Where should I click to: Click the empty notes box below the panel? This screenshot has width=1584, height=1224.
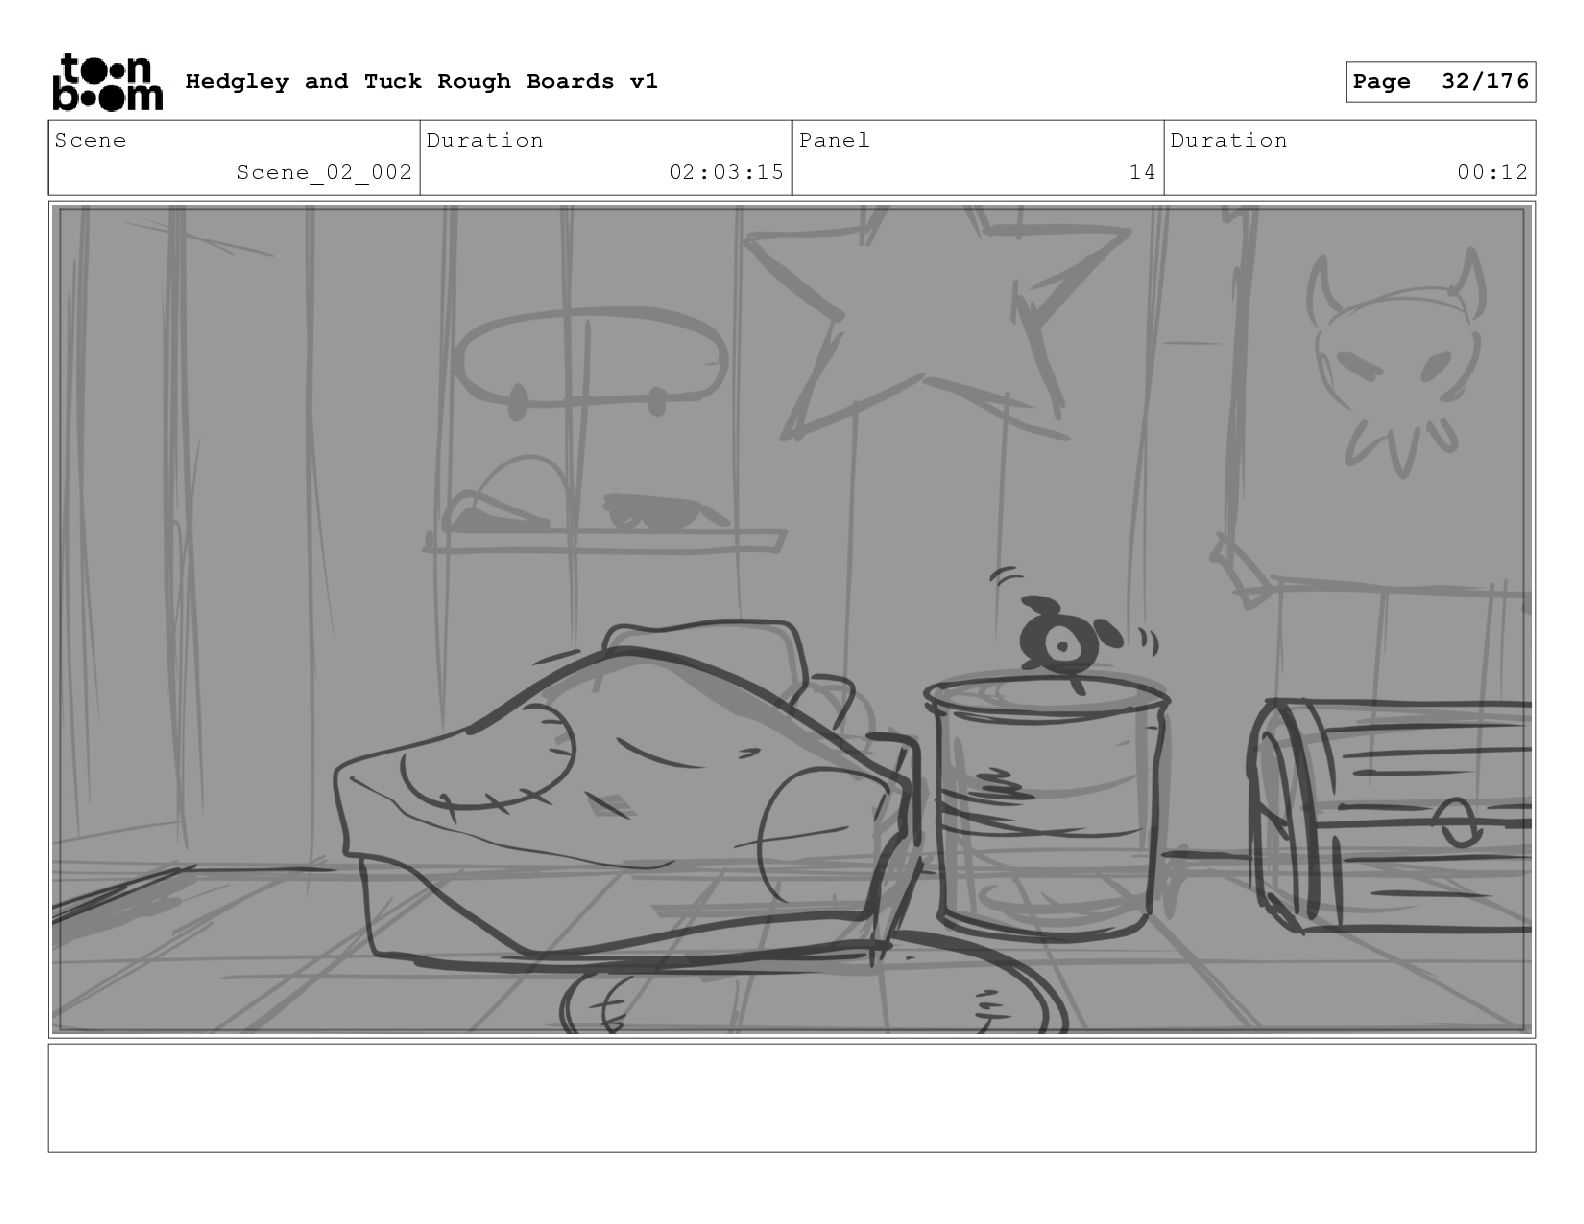click(x=792, y=1098)
